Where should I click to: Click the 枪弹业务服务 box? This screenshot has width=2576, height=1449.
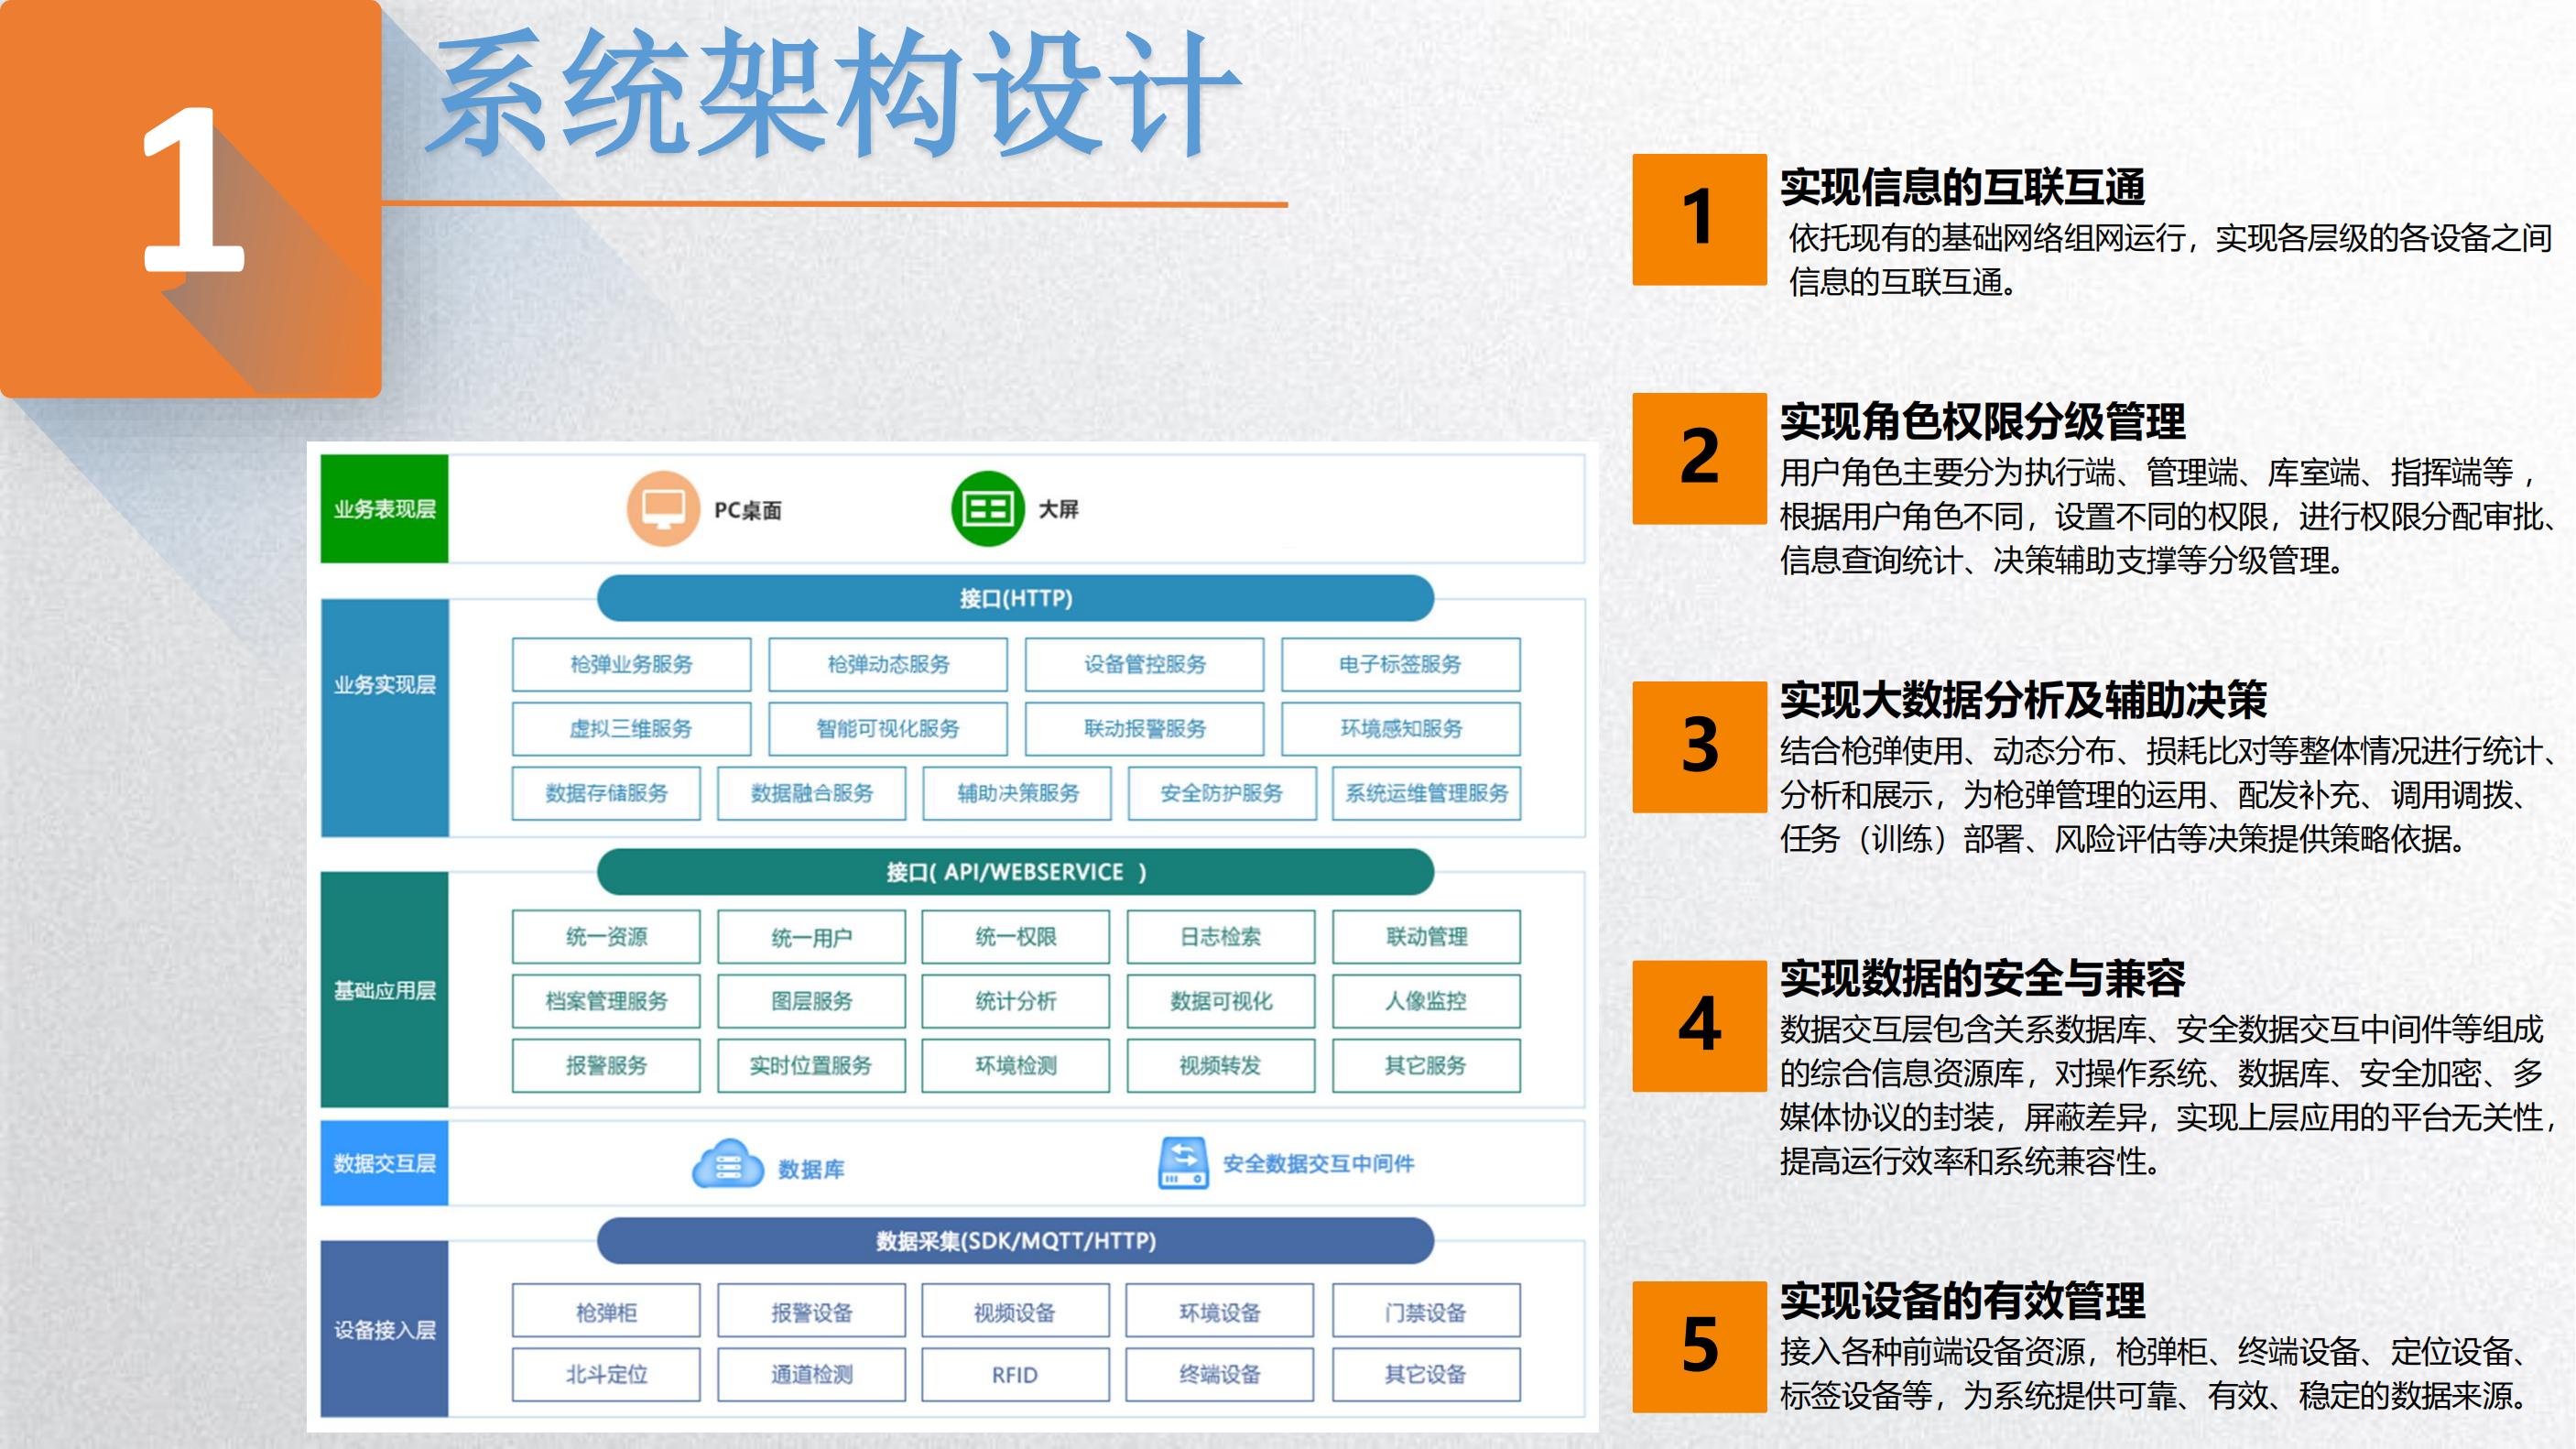[631, 664]
